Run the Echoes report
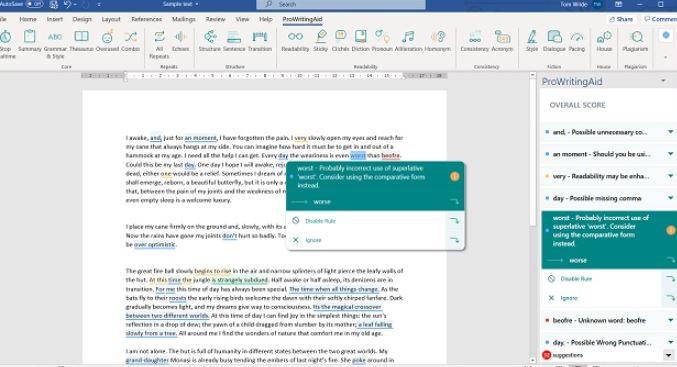This screenshot has height=367, width=677. 180,41
